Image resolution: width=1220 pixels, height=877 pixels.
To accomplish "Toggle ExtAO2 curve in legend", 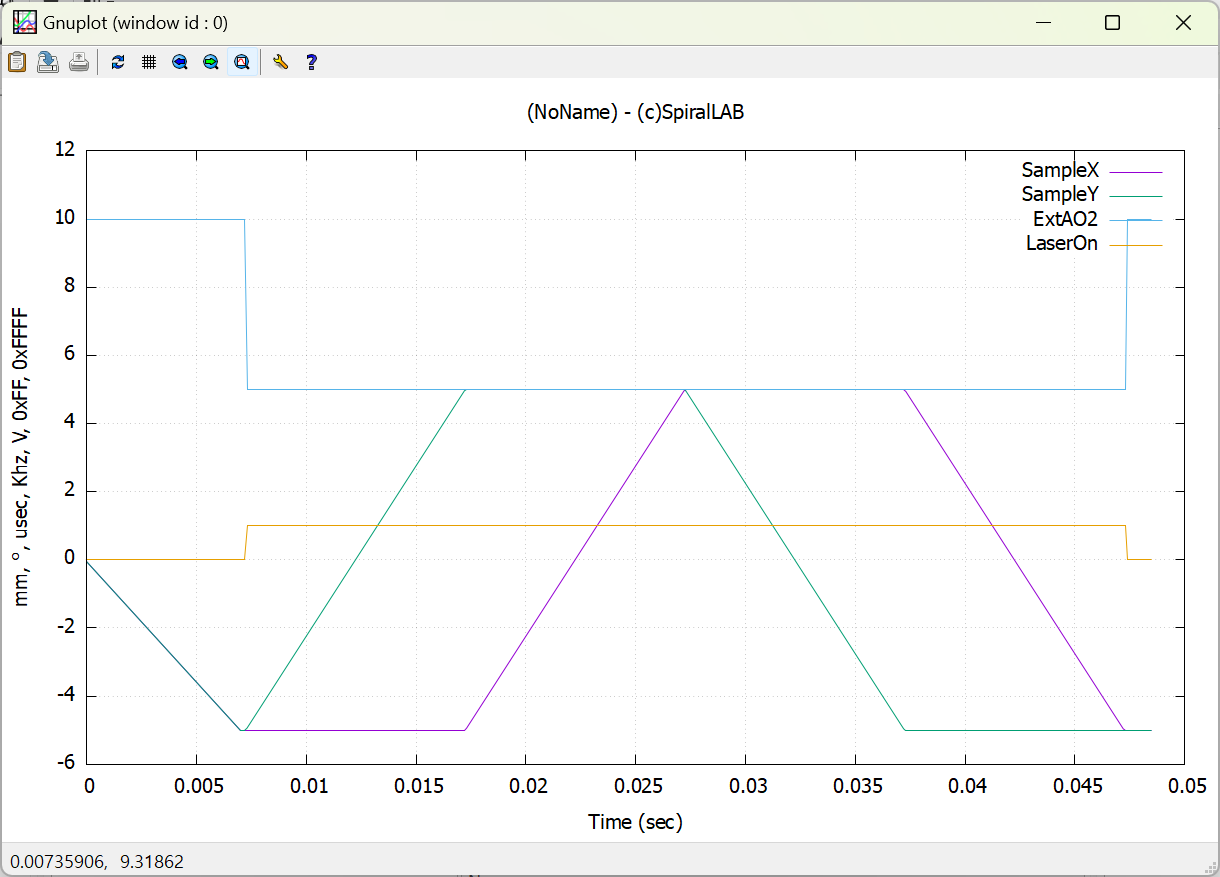I will click(1065, 219).
